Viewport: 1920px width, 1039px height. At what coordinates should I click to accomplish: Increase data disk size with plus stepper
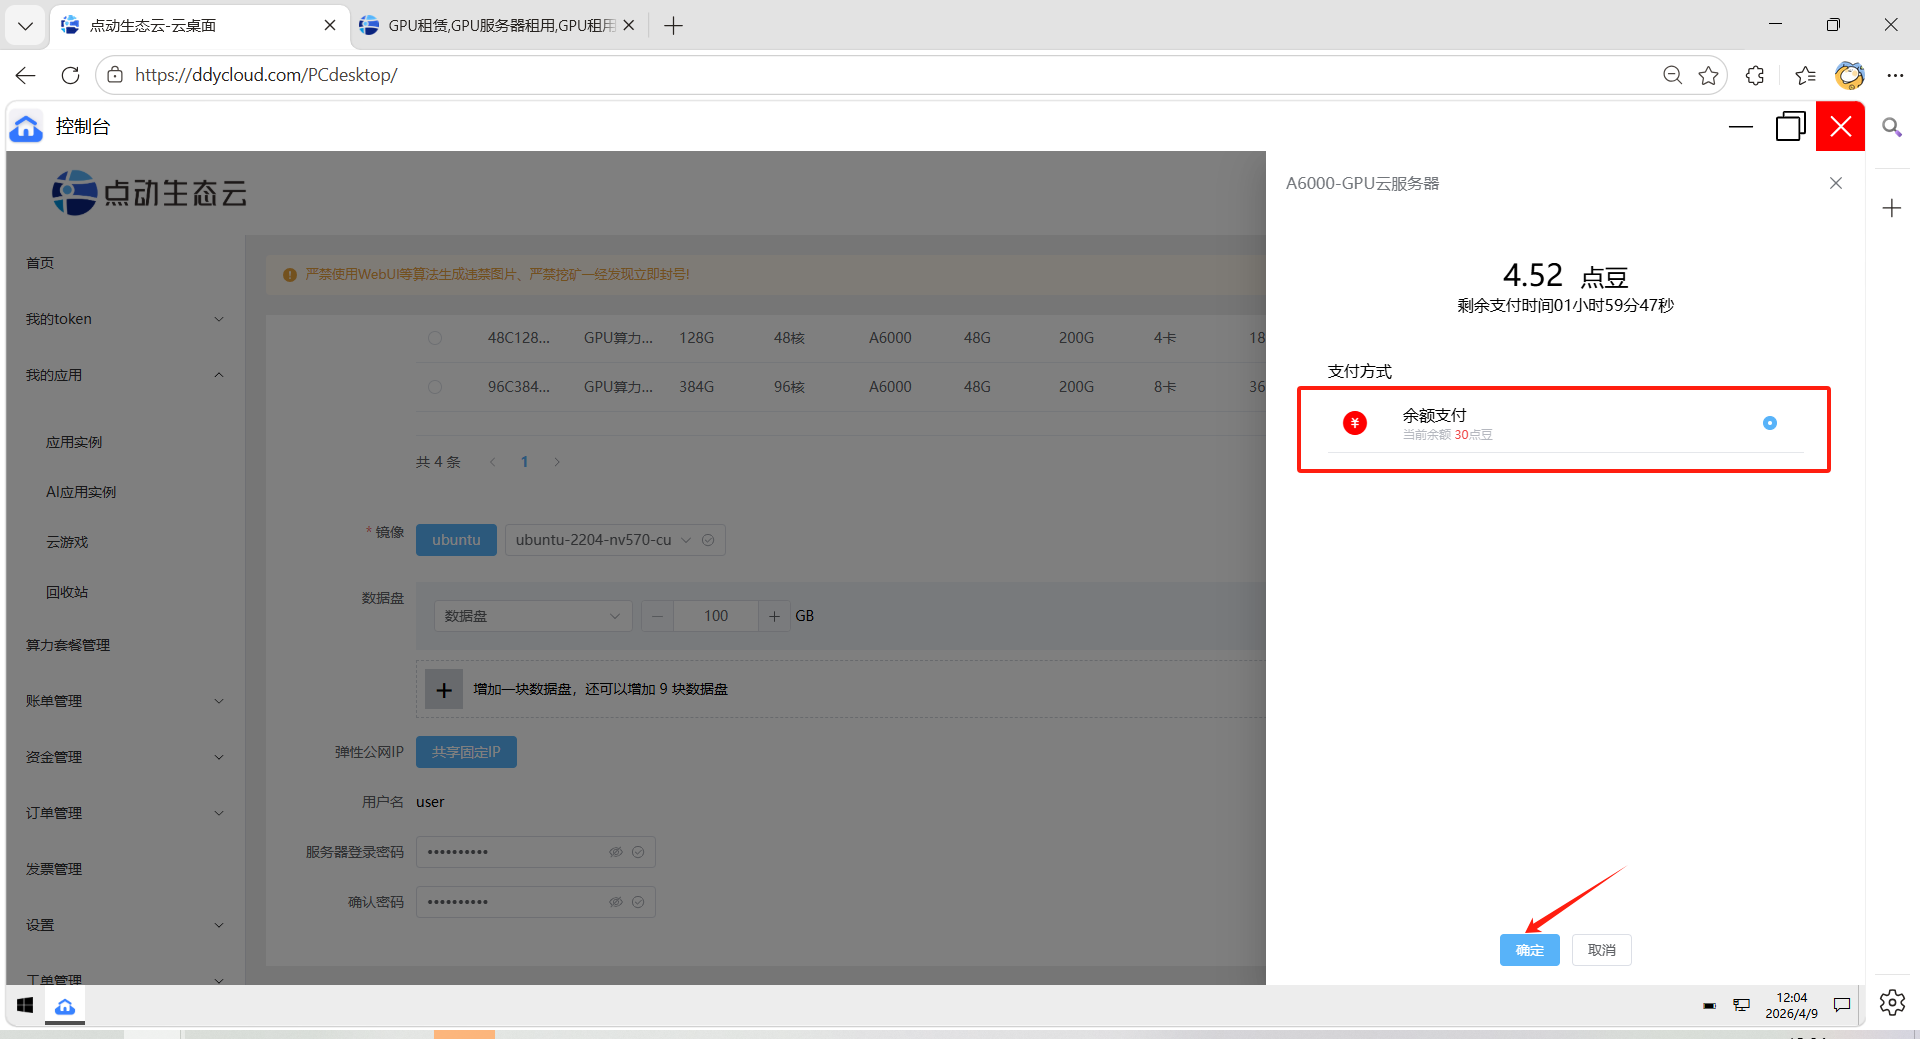[x=774, y=616]
